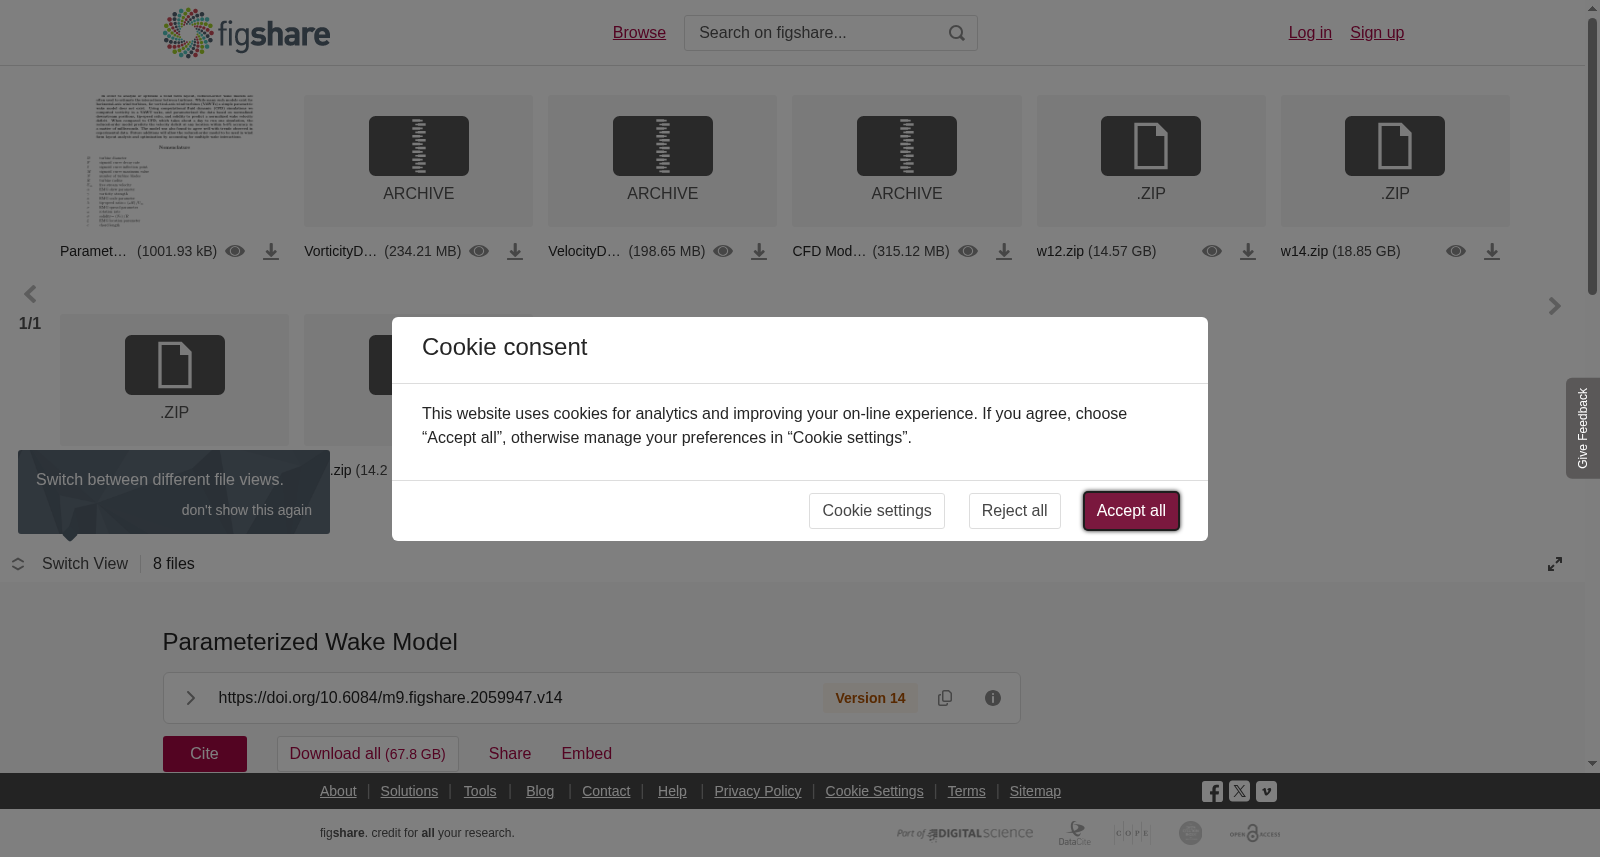The width and height of the screenshot is (1600, 857).
Task: Open the Sitemap footer link
Action: (x=1035, y=791)
